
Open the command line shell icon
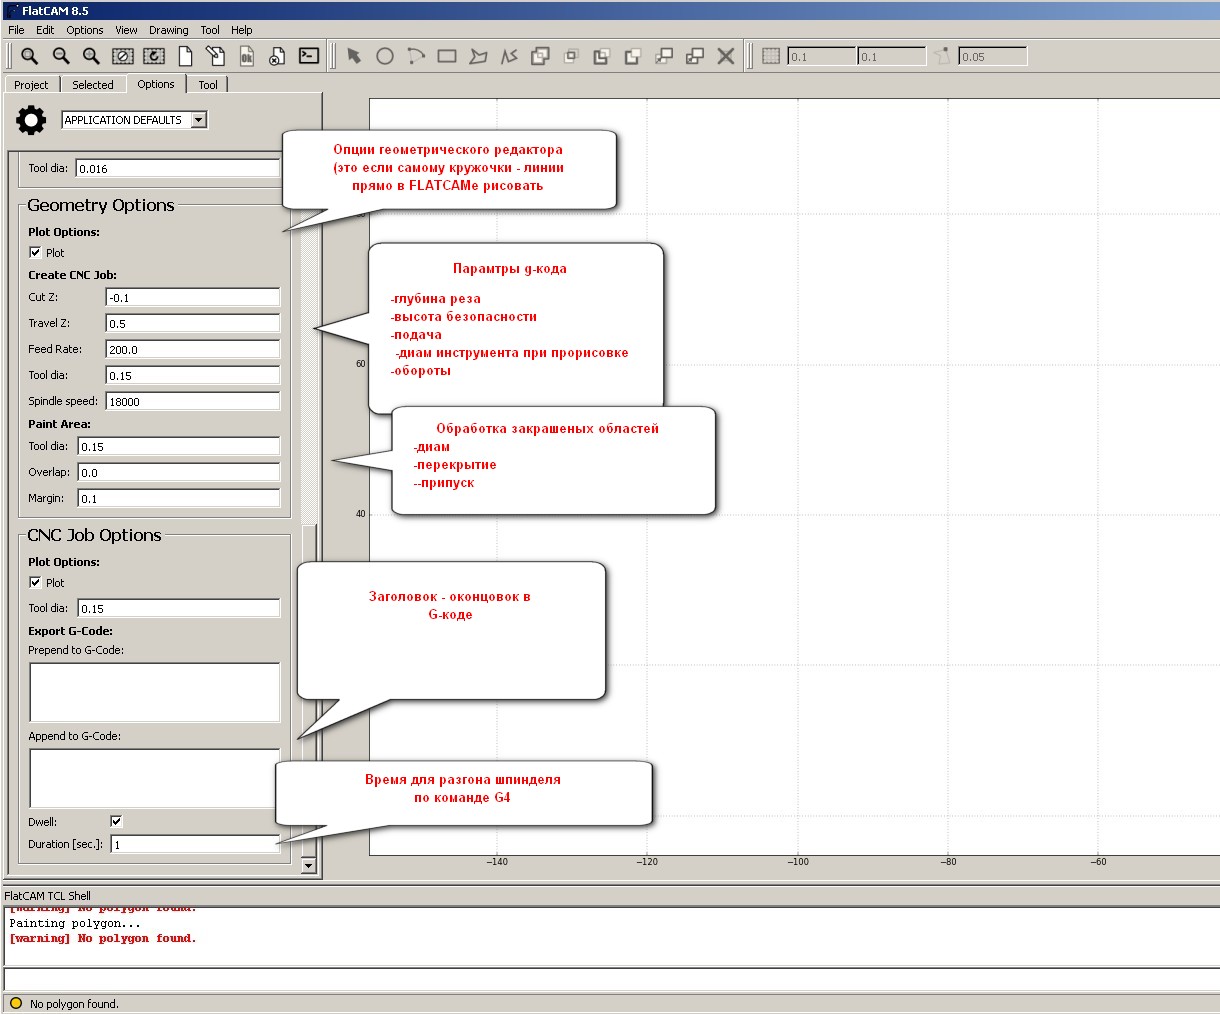tap(309, 56)
